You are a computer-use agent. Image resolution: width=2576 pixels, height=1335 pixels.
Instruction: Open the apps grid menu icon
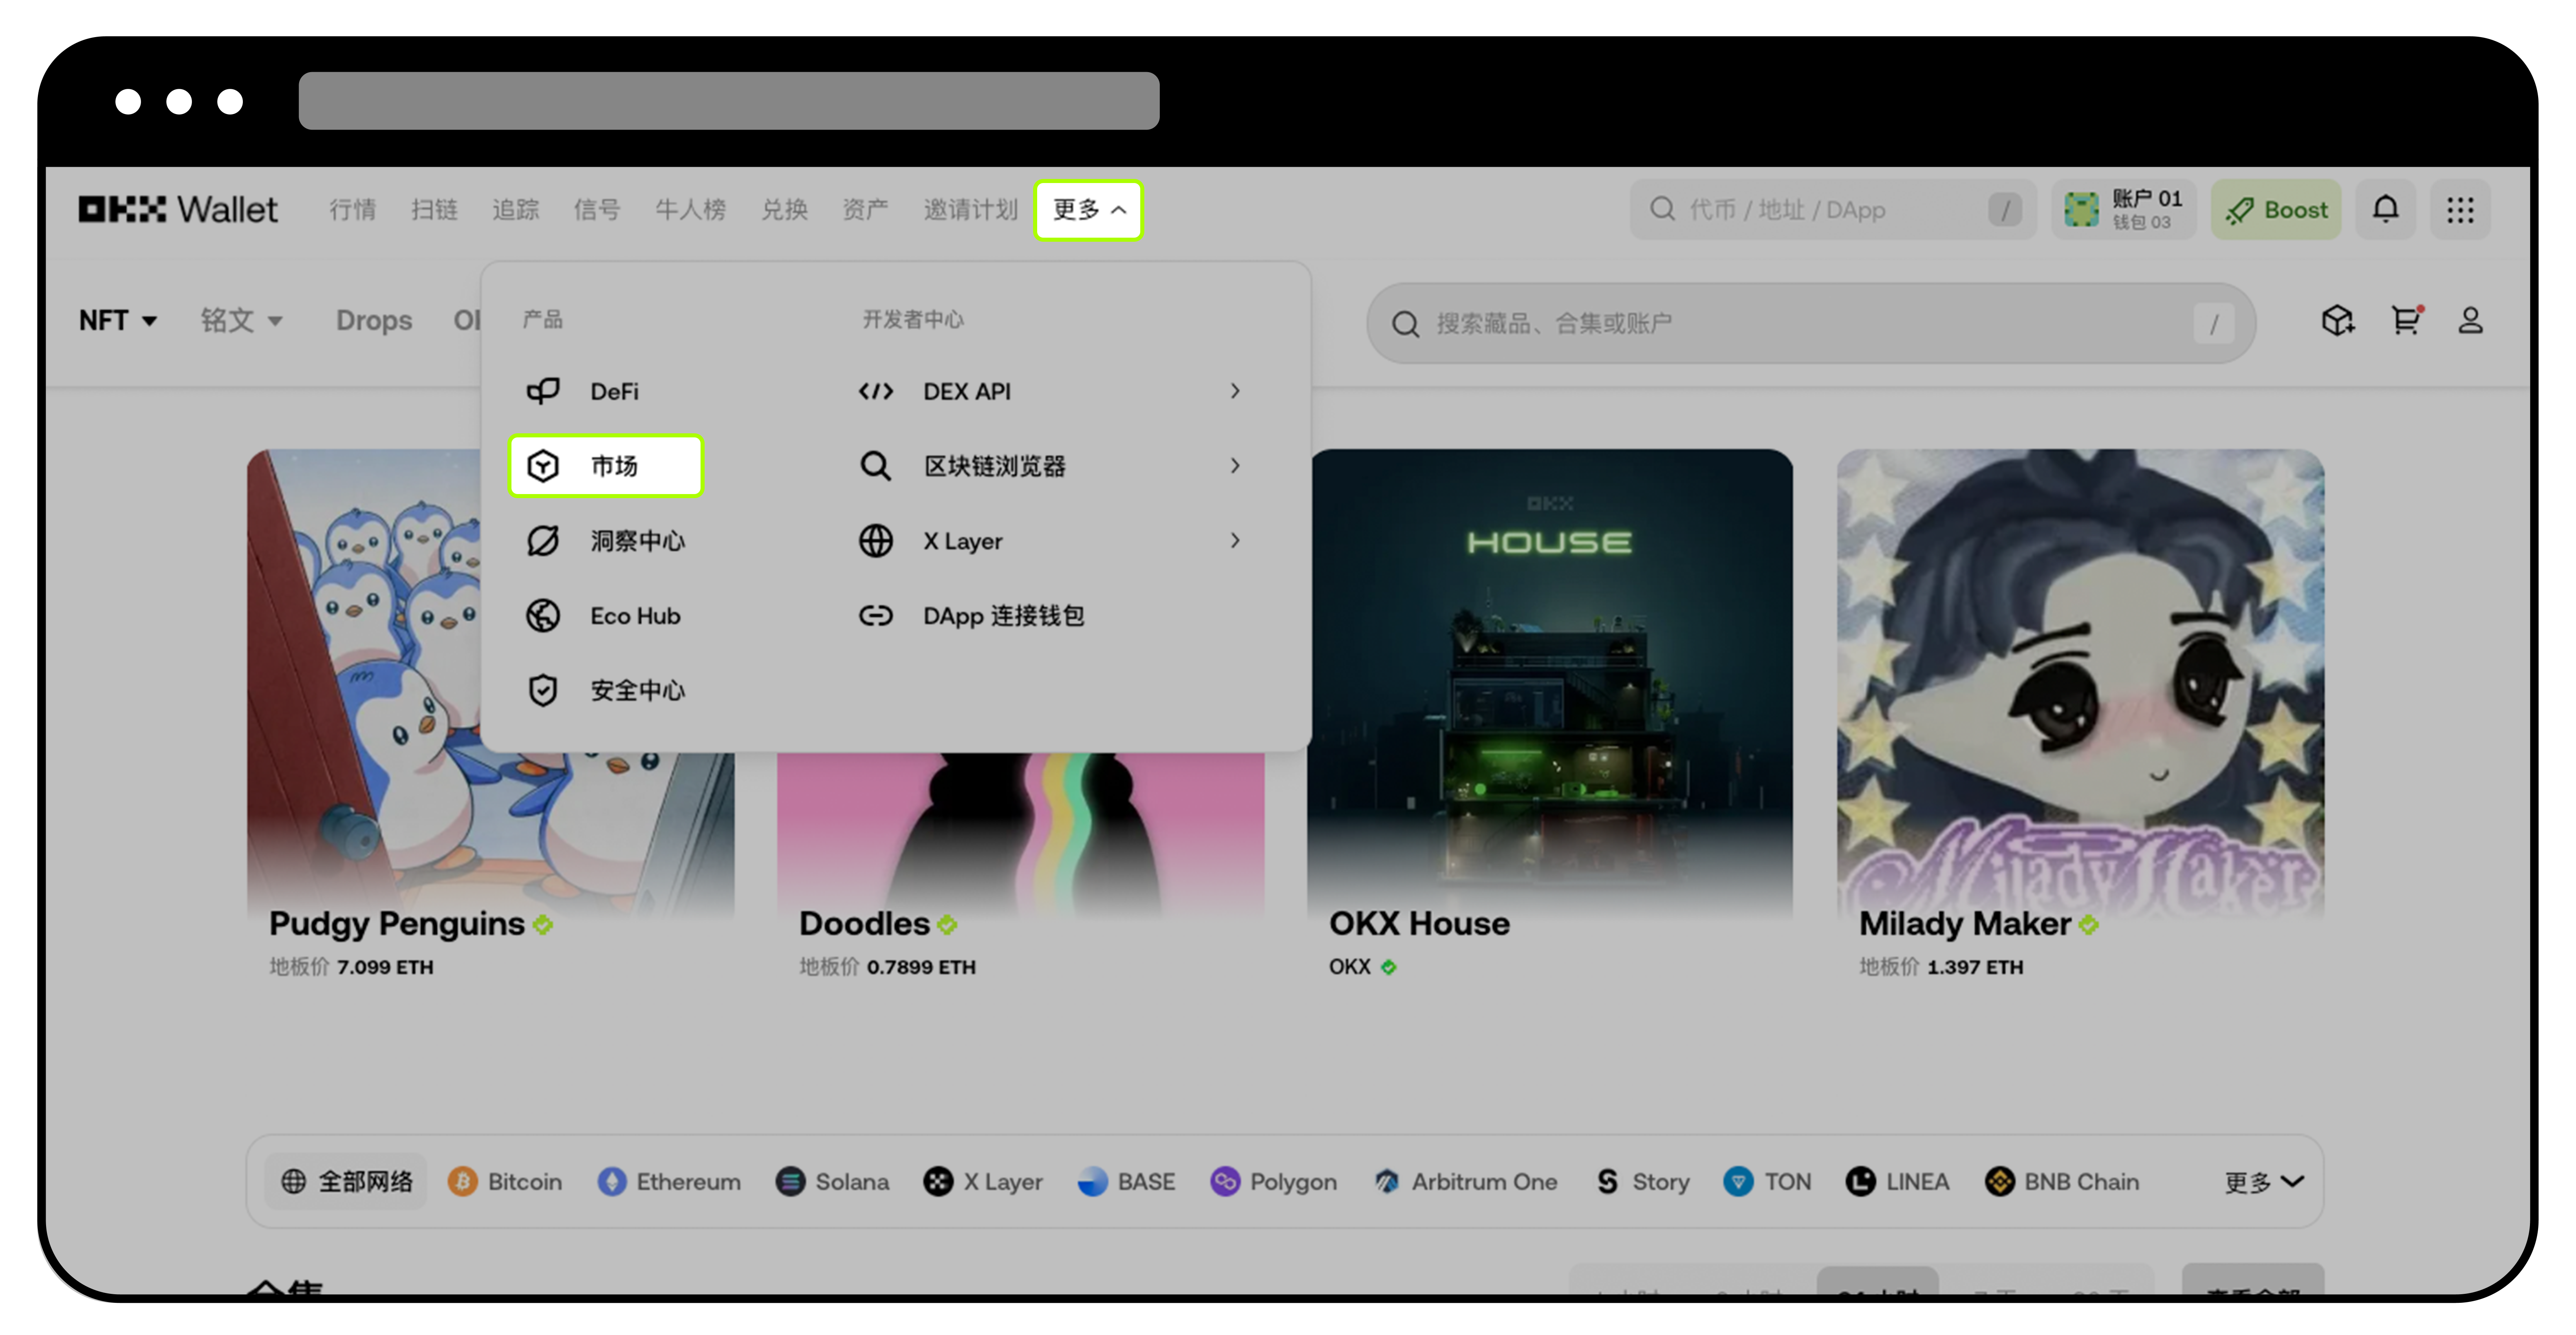[2460, 210]
